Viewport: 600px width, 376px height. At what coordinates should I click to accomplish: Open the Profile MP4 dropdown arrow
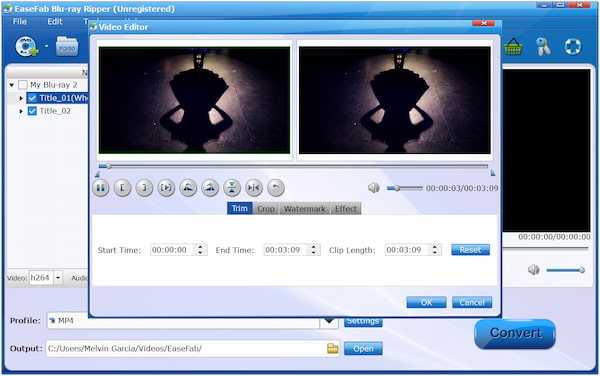tap(329, 321)
